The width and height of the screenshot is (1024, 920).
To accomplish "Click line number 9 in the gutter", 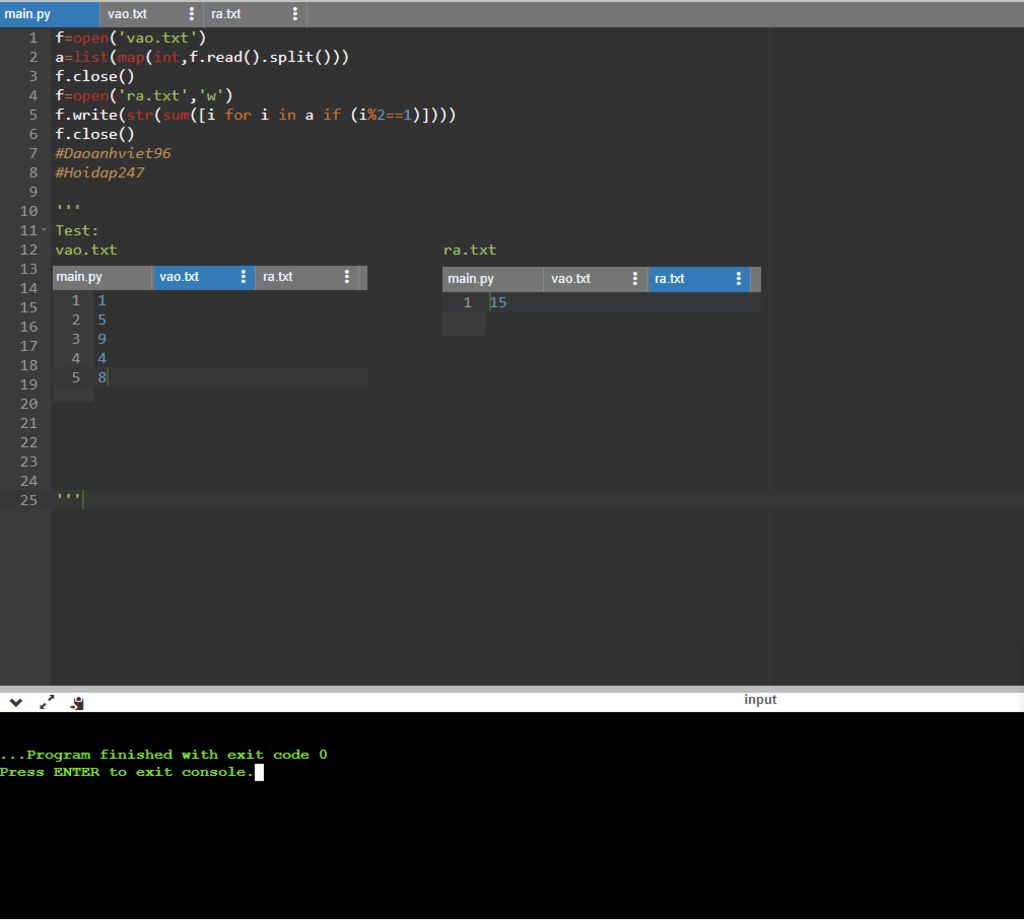I will (33, 192).
